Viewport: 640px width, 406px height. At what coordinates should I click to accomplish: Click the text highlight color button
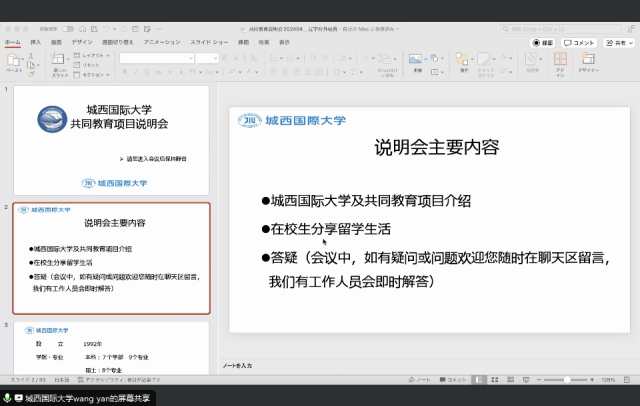tap(233, 72)
